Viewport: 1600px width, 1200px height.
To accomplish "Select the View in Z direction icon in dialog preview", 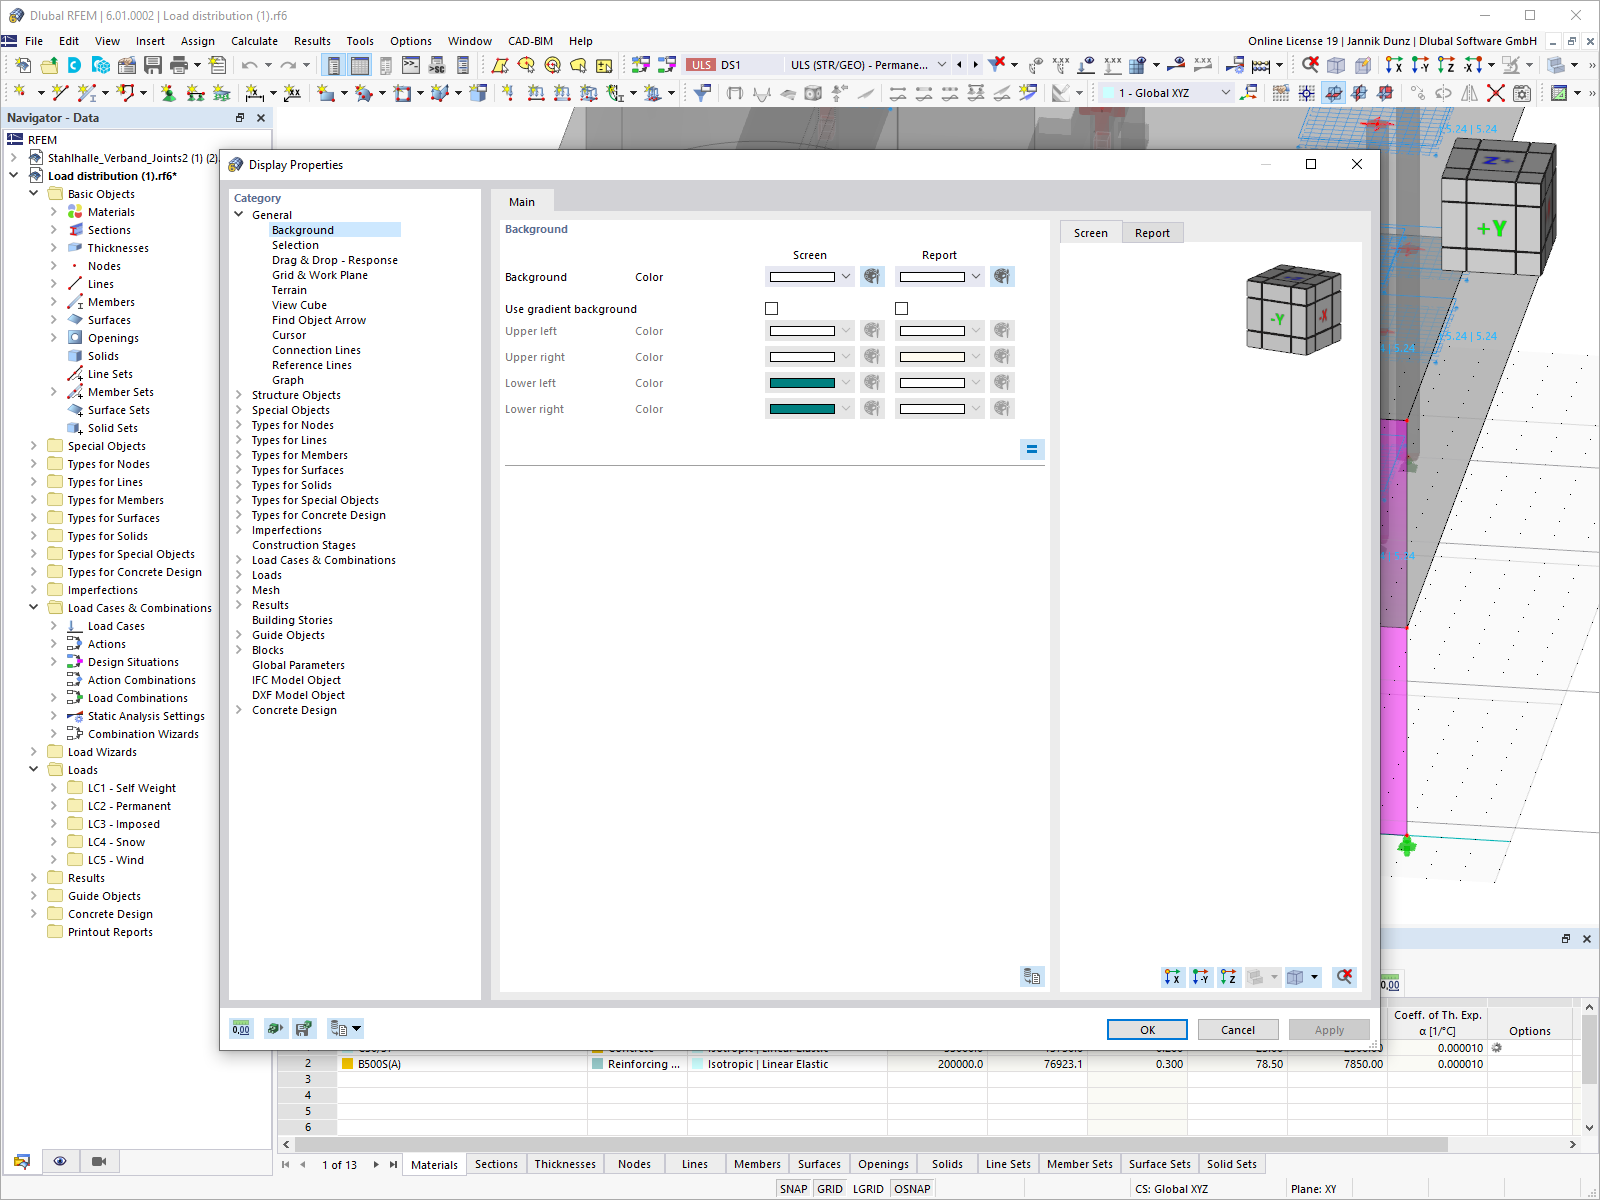I will [x=1229, y=977].
